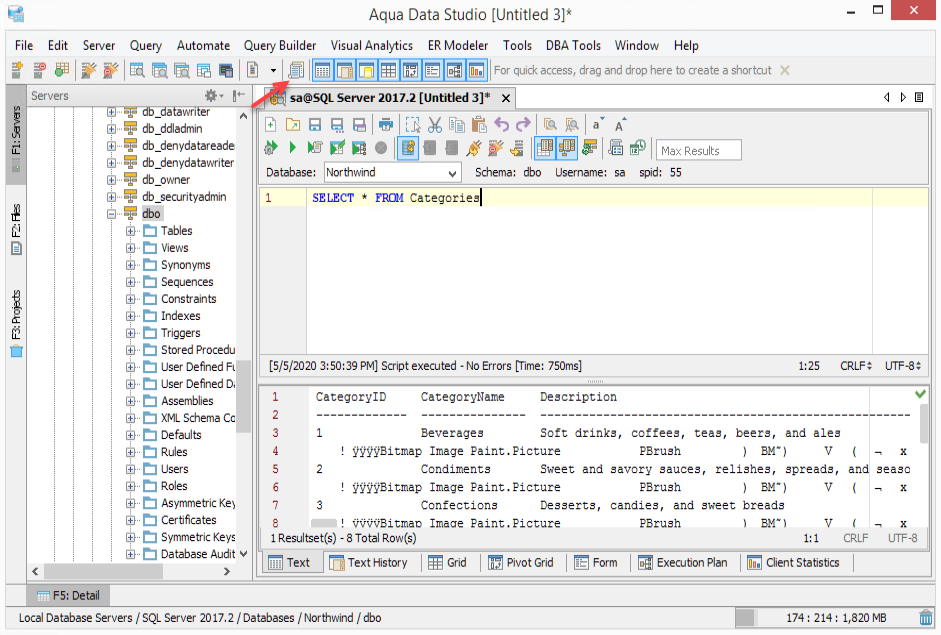
Task: Click the Max Results input field
Action: (x=698, y=151)
